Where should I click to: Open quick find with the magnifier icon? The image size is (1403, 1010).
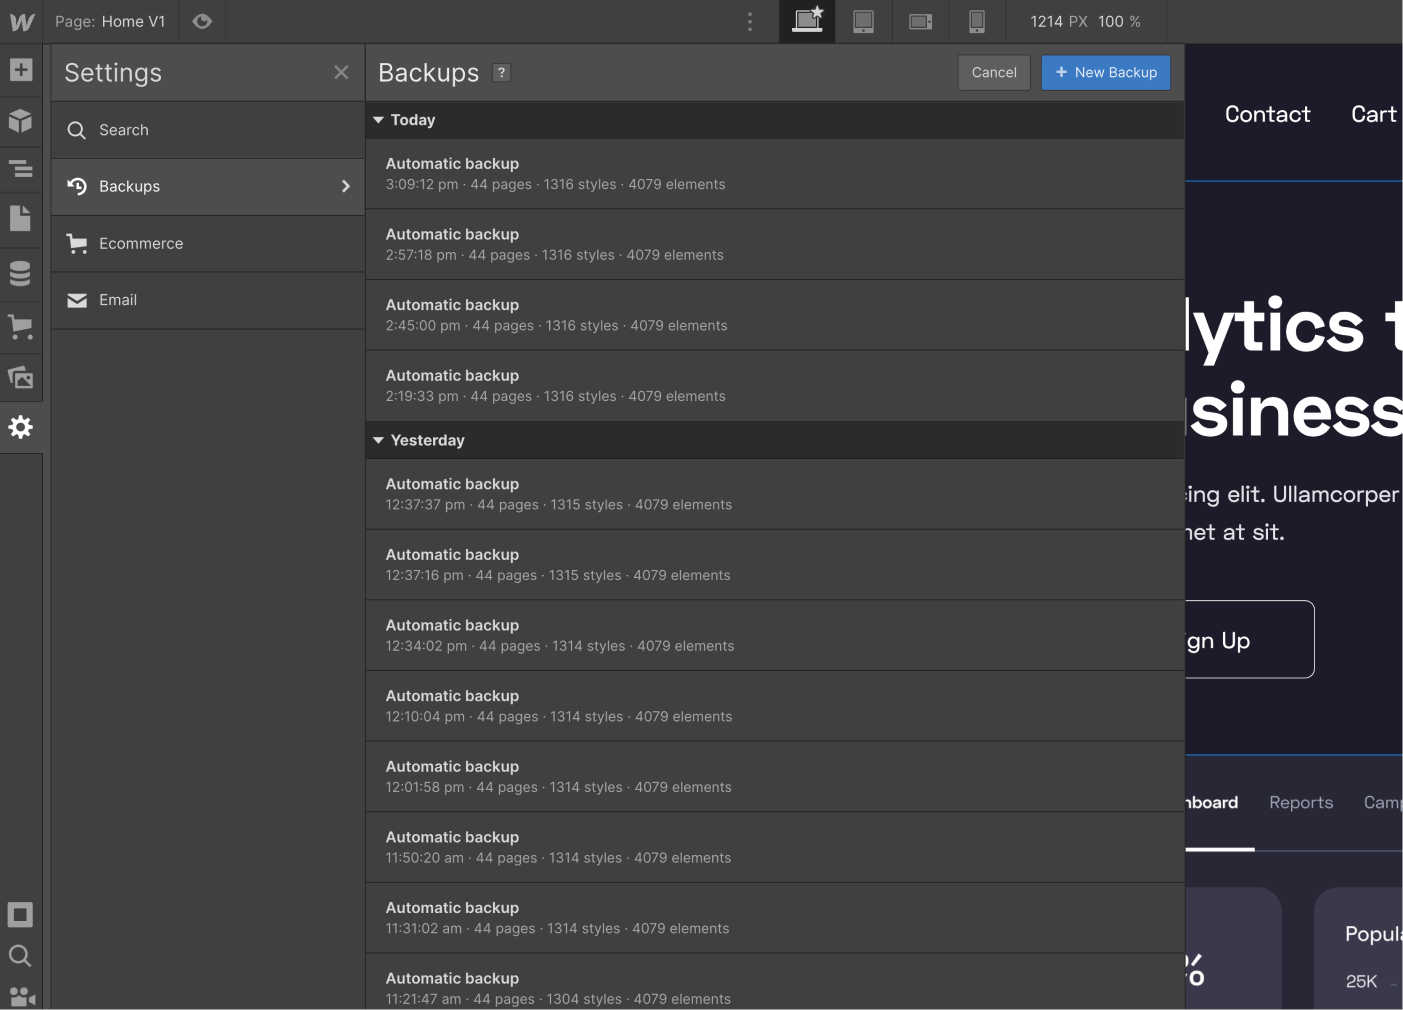click(21, 956)
